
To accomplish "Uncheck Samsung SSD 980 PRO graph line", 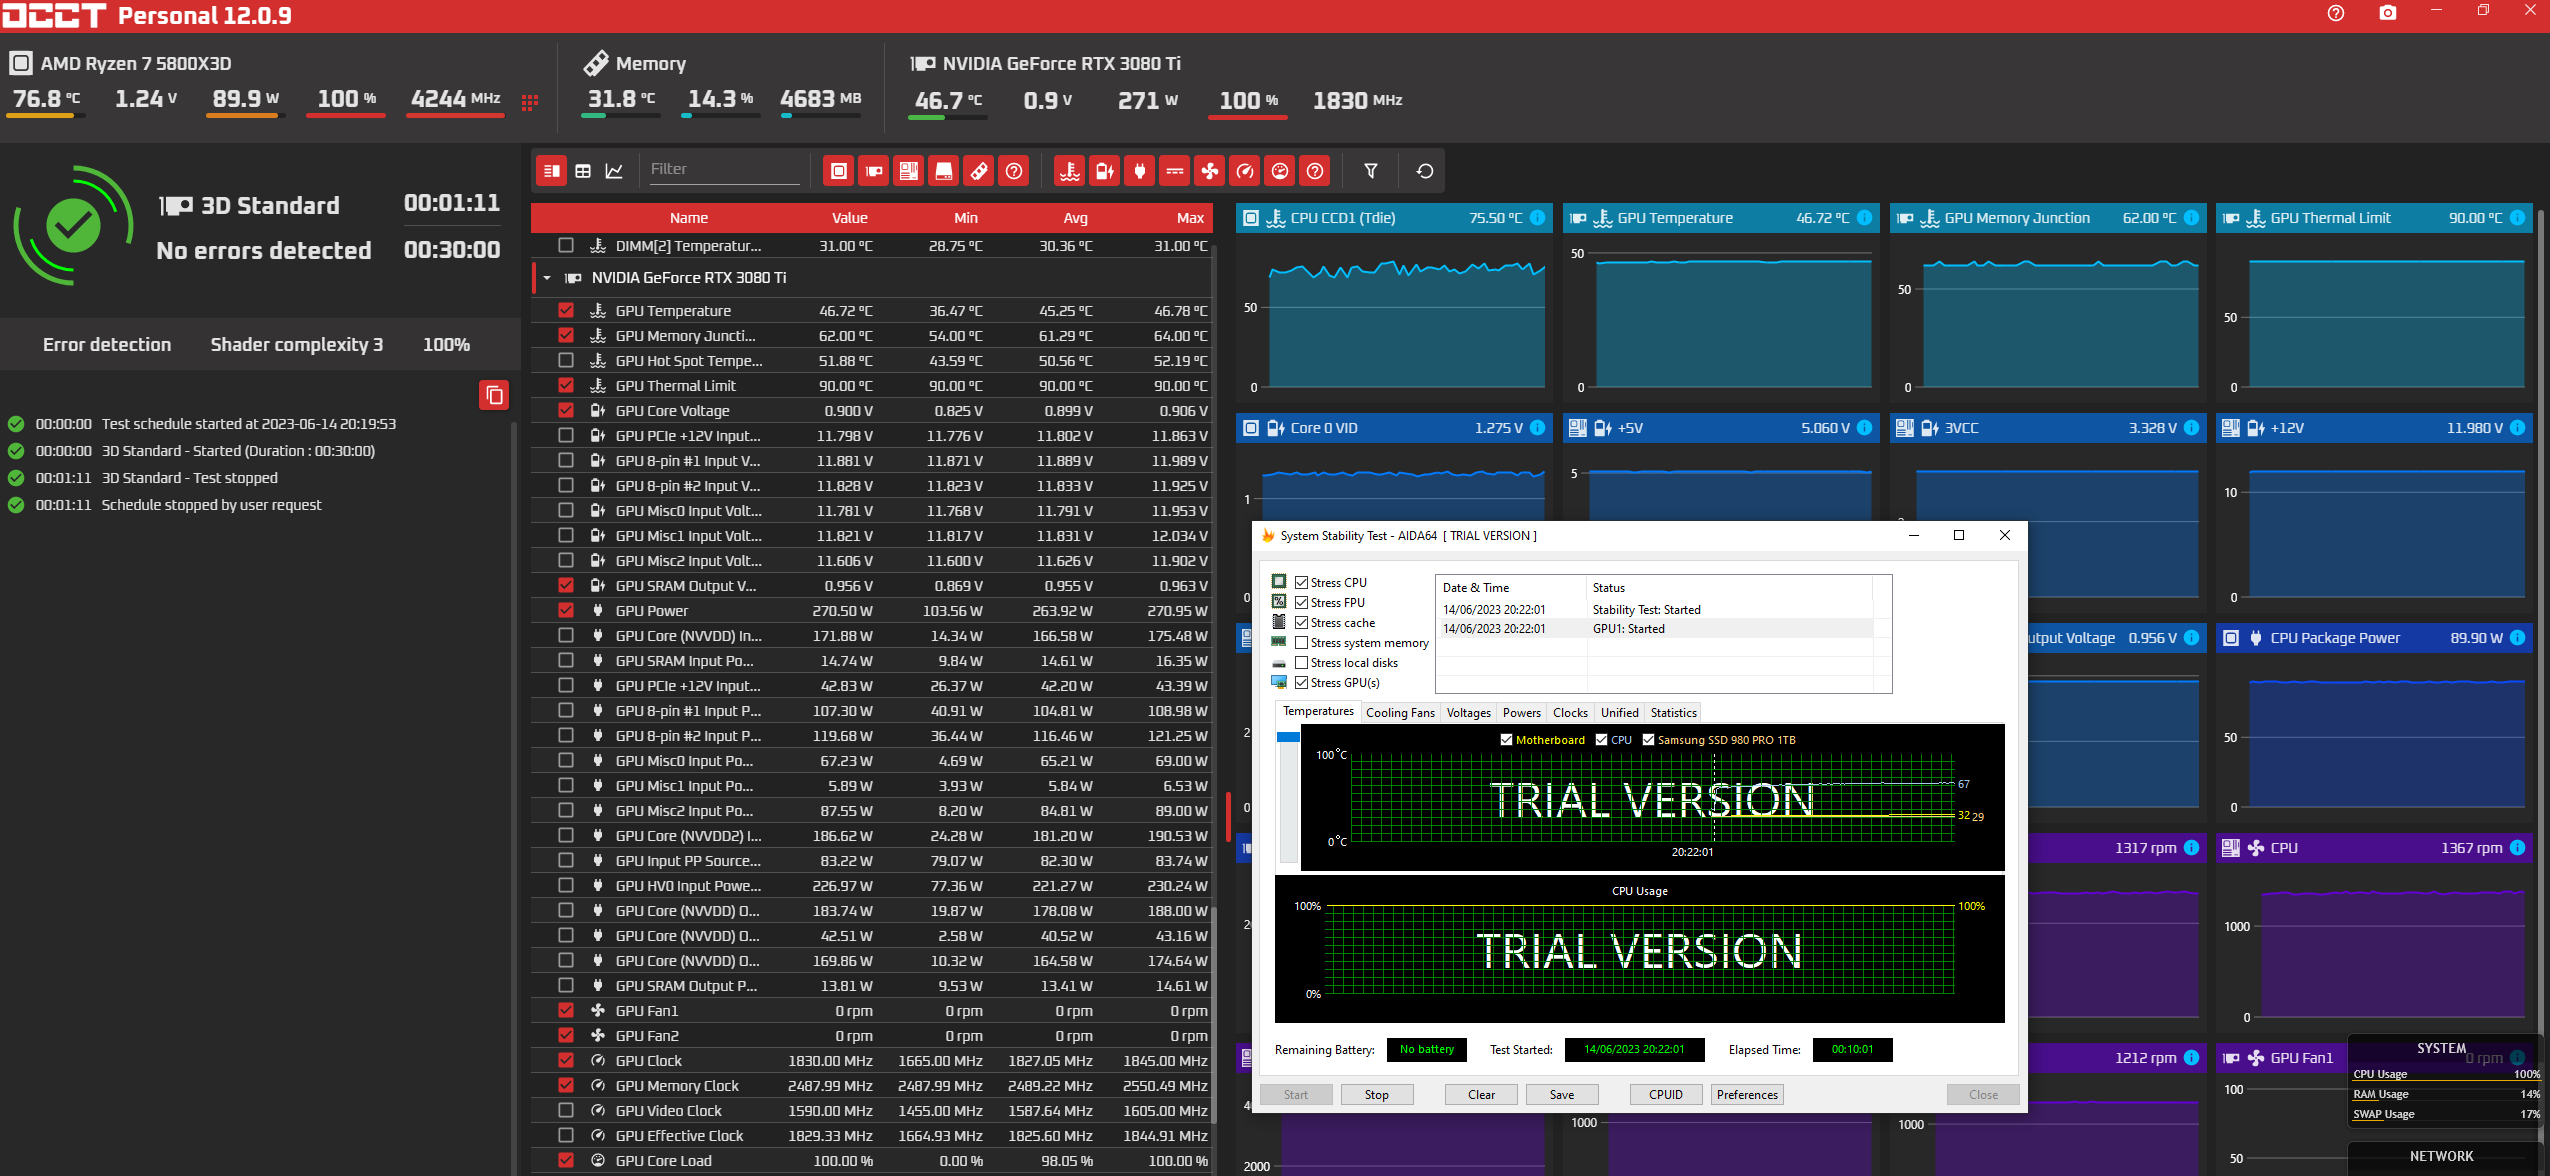I will pos(1648,740).
